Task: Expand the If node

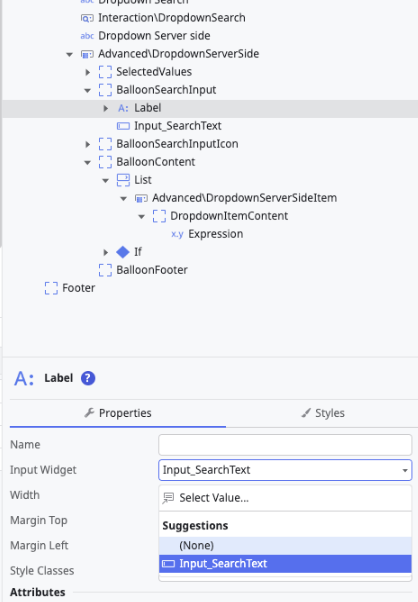Action: [x=106, y=252]
